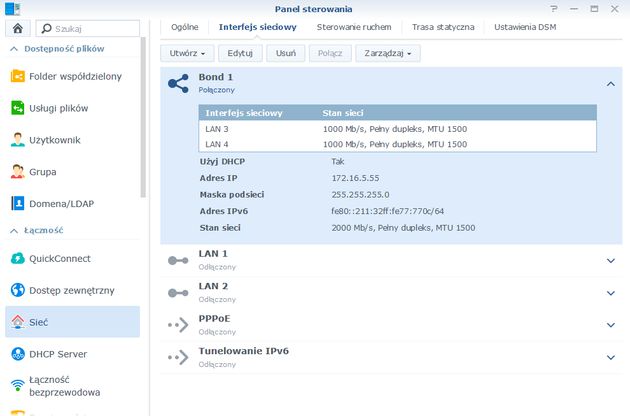Screen dimensions: 630x416
Task: Open Użytkownik via its user icon
Action: 18,139
